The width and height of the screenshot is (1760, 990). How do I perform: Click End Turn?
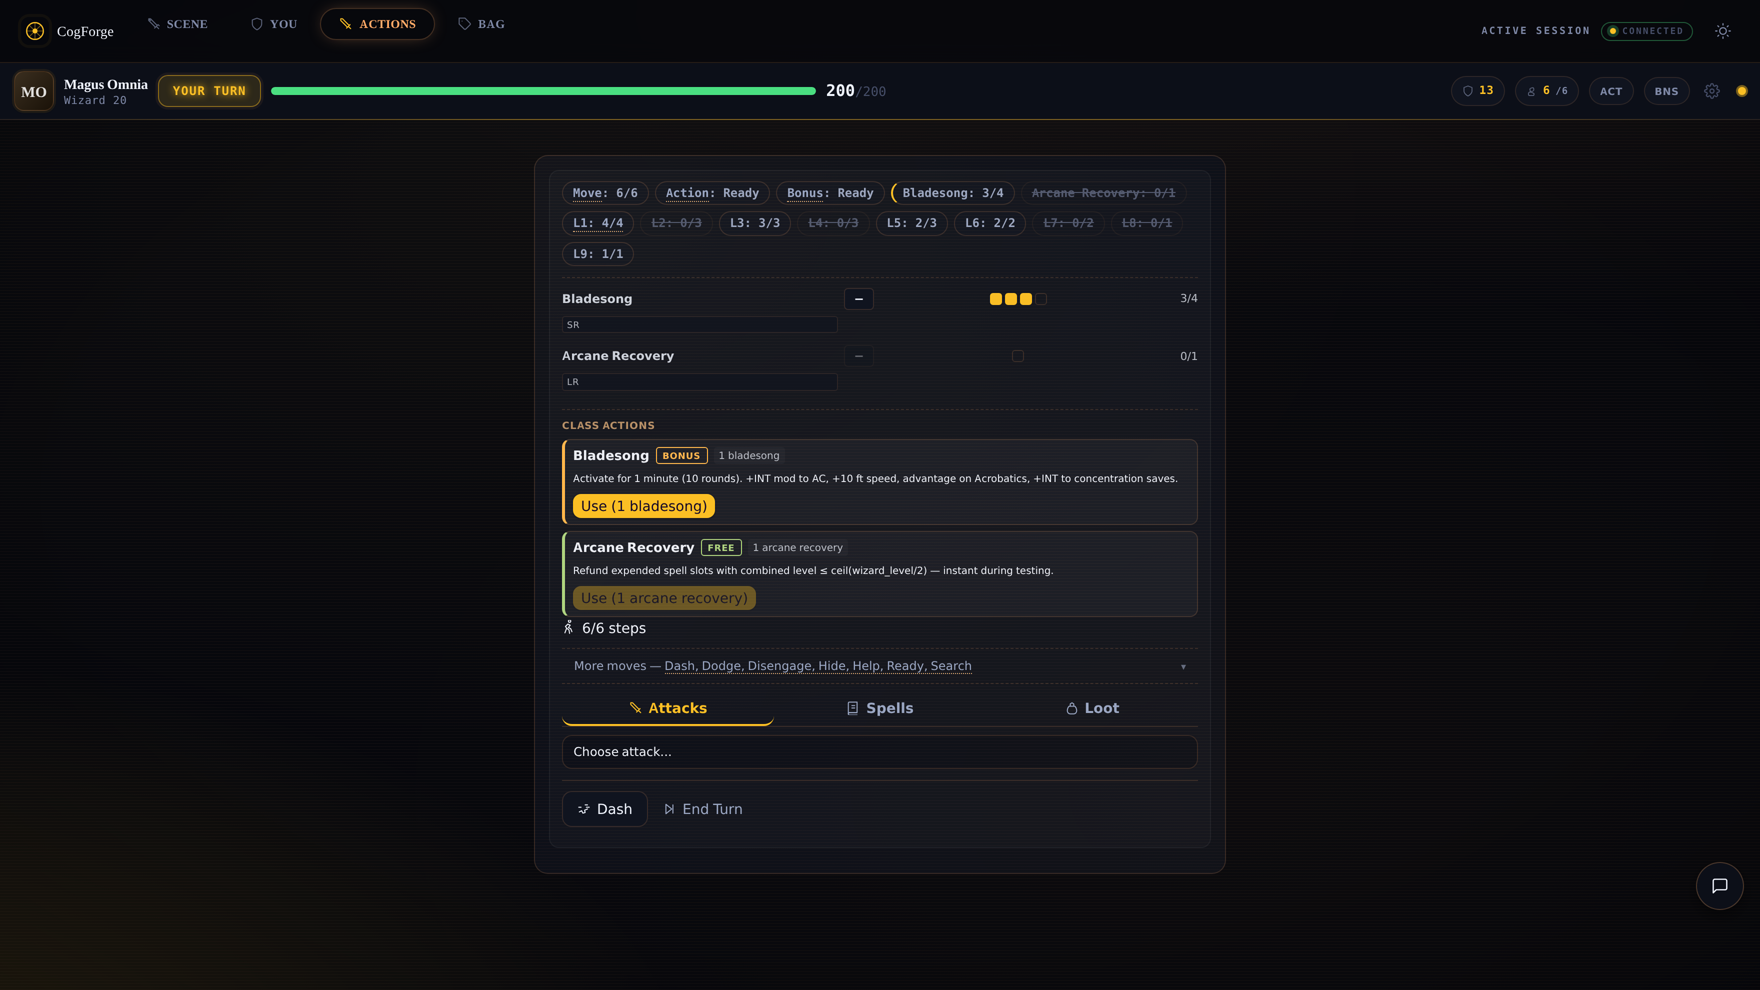(703, 809)
